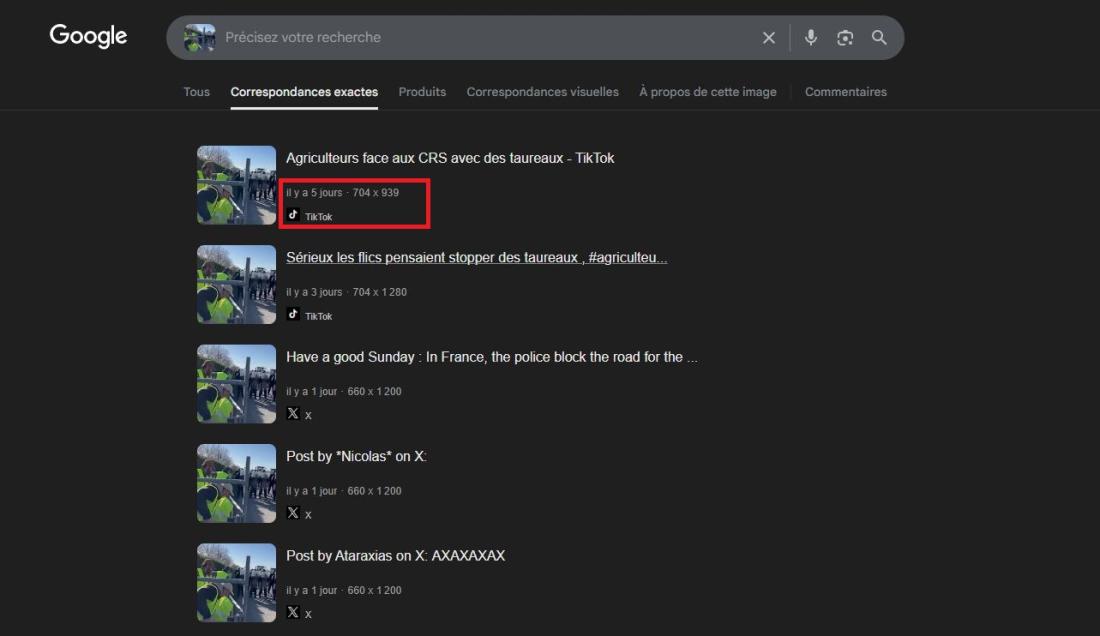Switch to the Correspondances visuelles tab
Image resolution: width=1100 pixels, height=636 pixels.
pyautogui.click(x=542, y=92)
